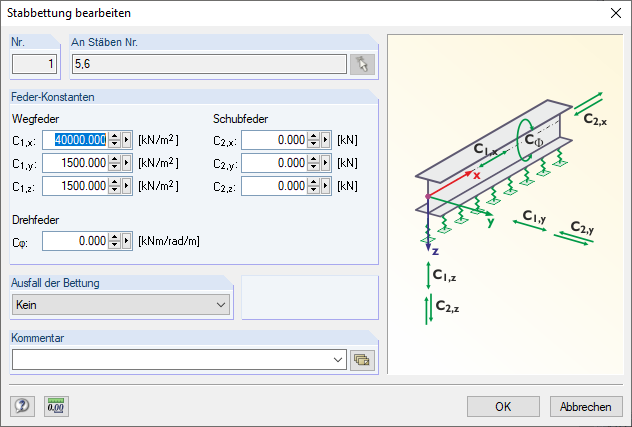Click the An Stäben Nr. field
The height and width of the screenshot is (427, 632).
click(208, 64)
